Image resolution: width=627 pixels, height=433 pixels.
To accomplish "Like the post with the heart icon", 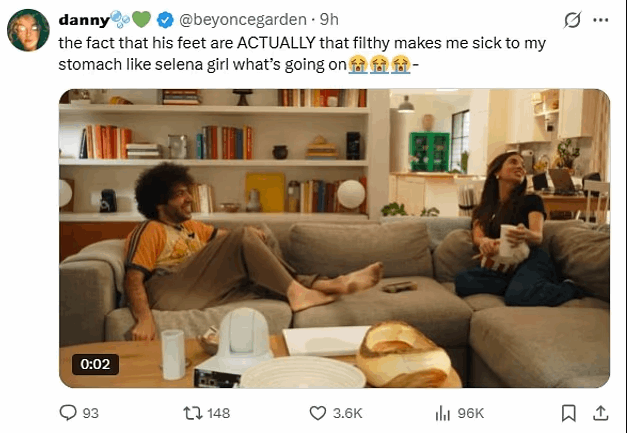I will click(318, 413).
